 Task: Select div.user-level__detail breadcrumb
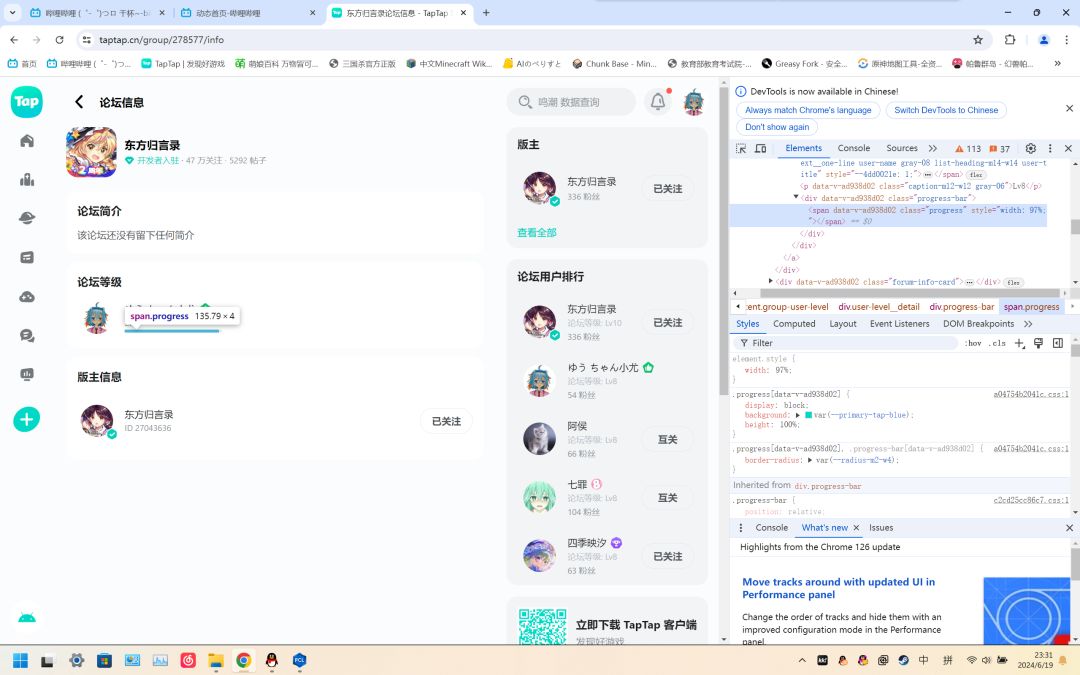878,307
